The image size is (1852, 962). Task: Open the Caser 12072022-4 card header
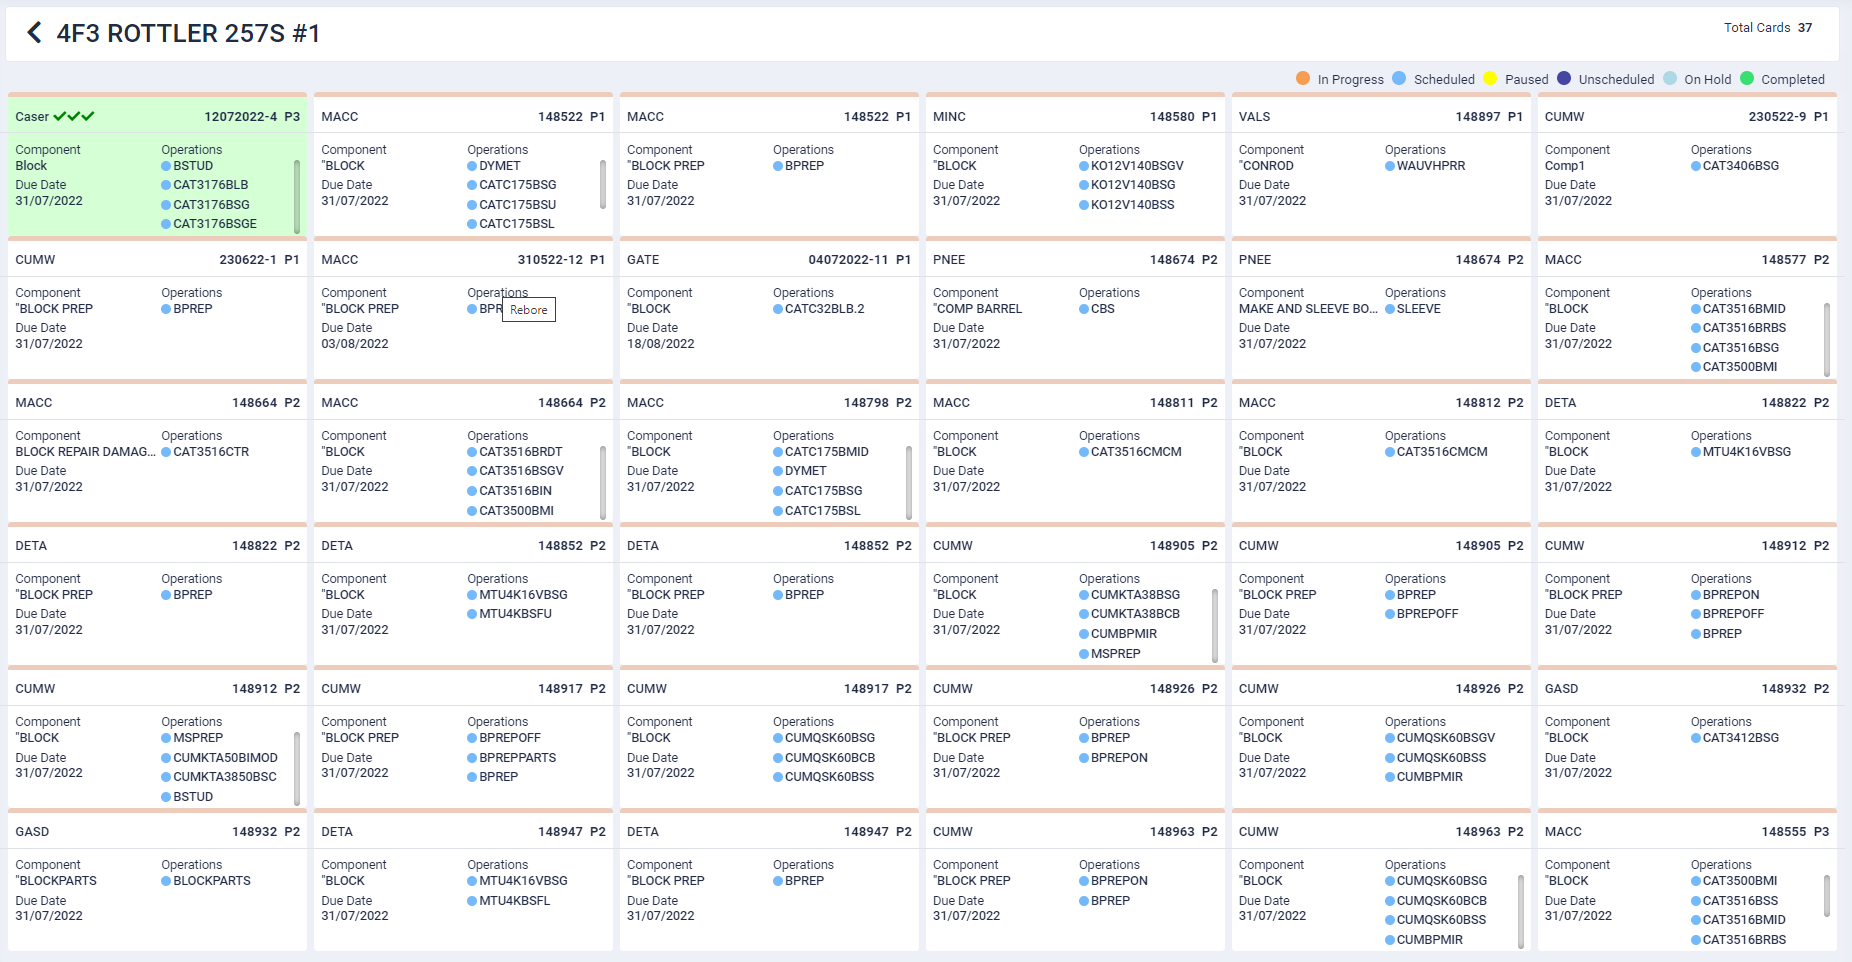157,117
